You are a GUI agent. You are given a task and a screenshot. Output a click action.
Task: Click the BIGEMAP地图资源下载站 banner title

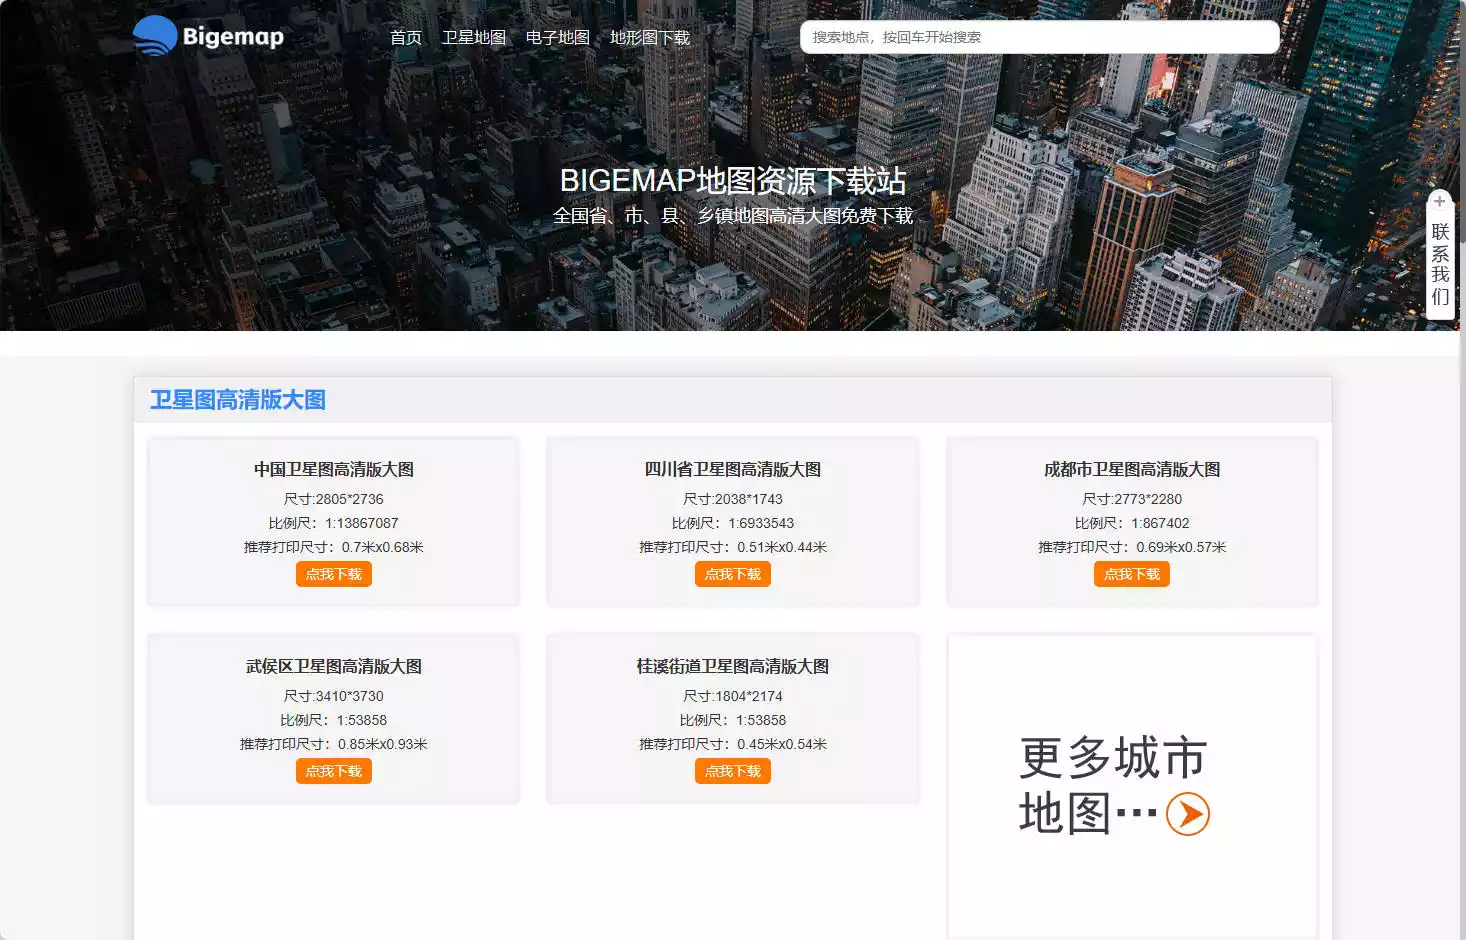733,180
